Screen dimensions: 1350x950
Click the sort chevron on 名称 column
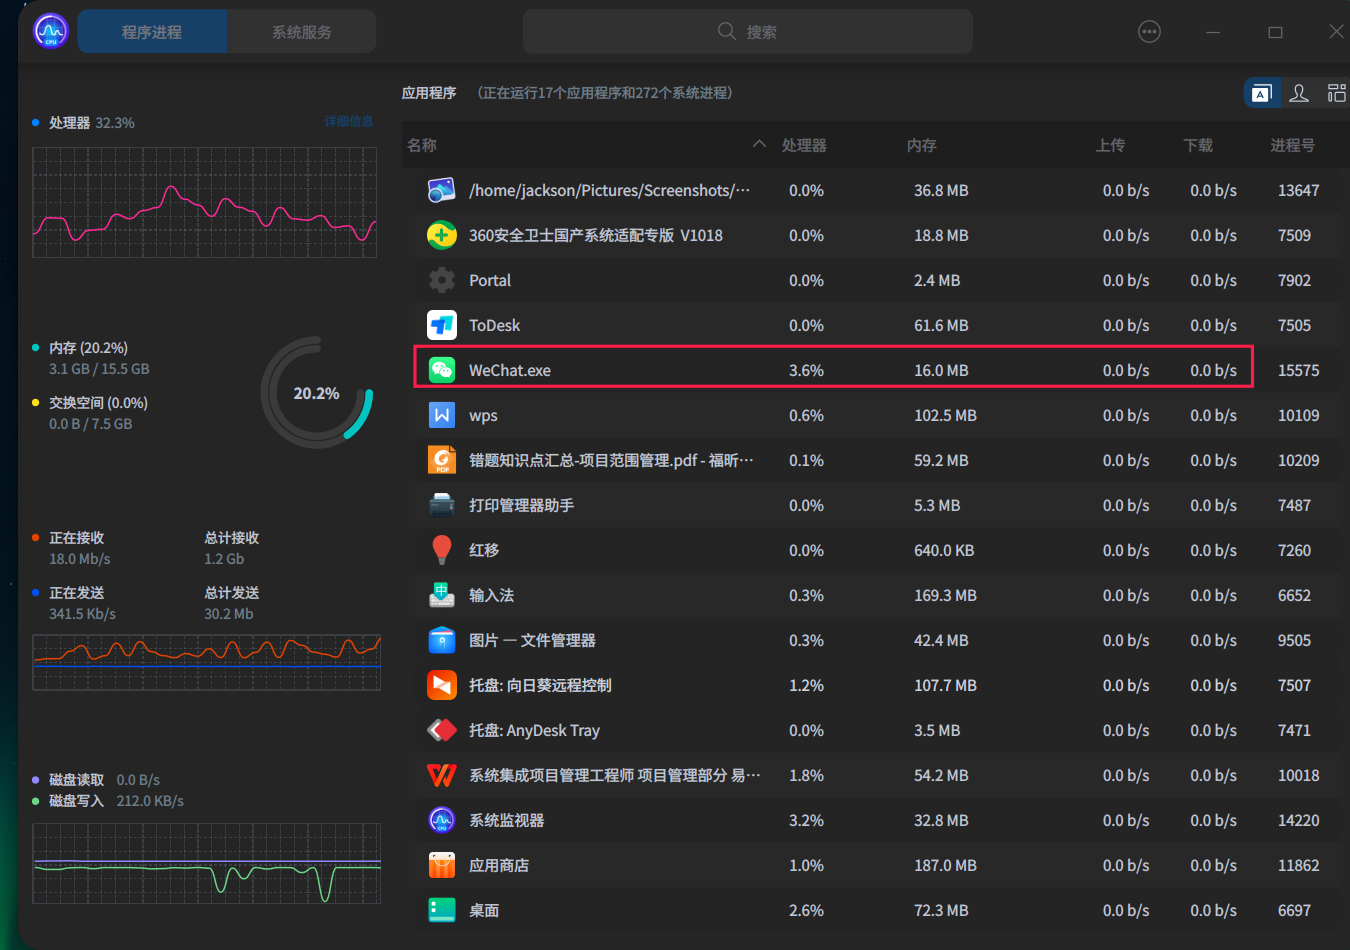(758, 144)
